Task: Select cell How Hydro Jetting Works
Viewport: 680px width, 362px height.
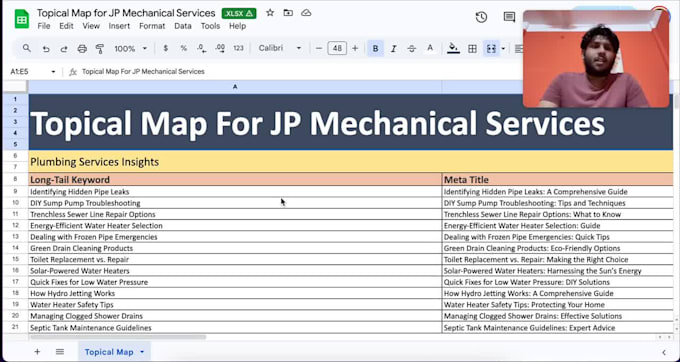Action: coord(235,293)
